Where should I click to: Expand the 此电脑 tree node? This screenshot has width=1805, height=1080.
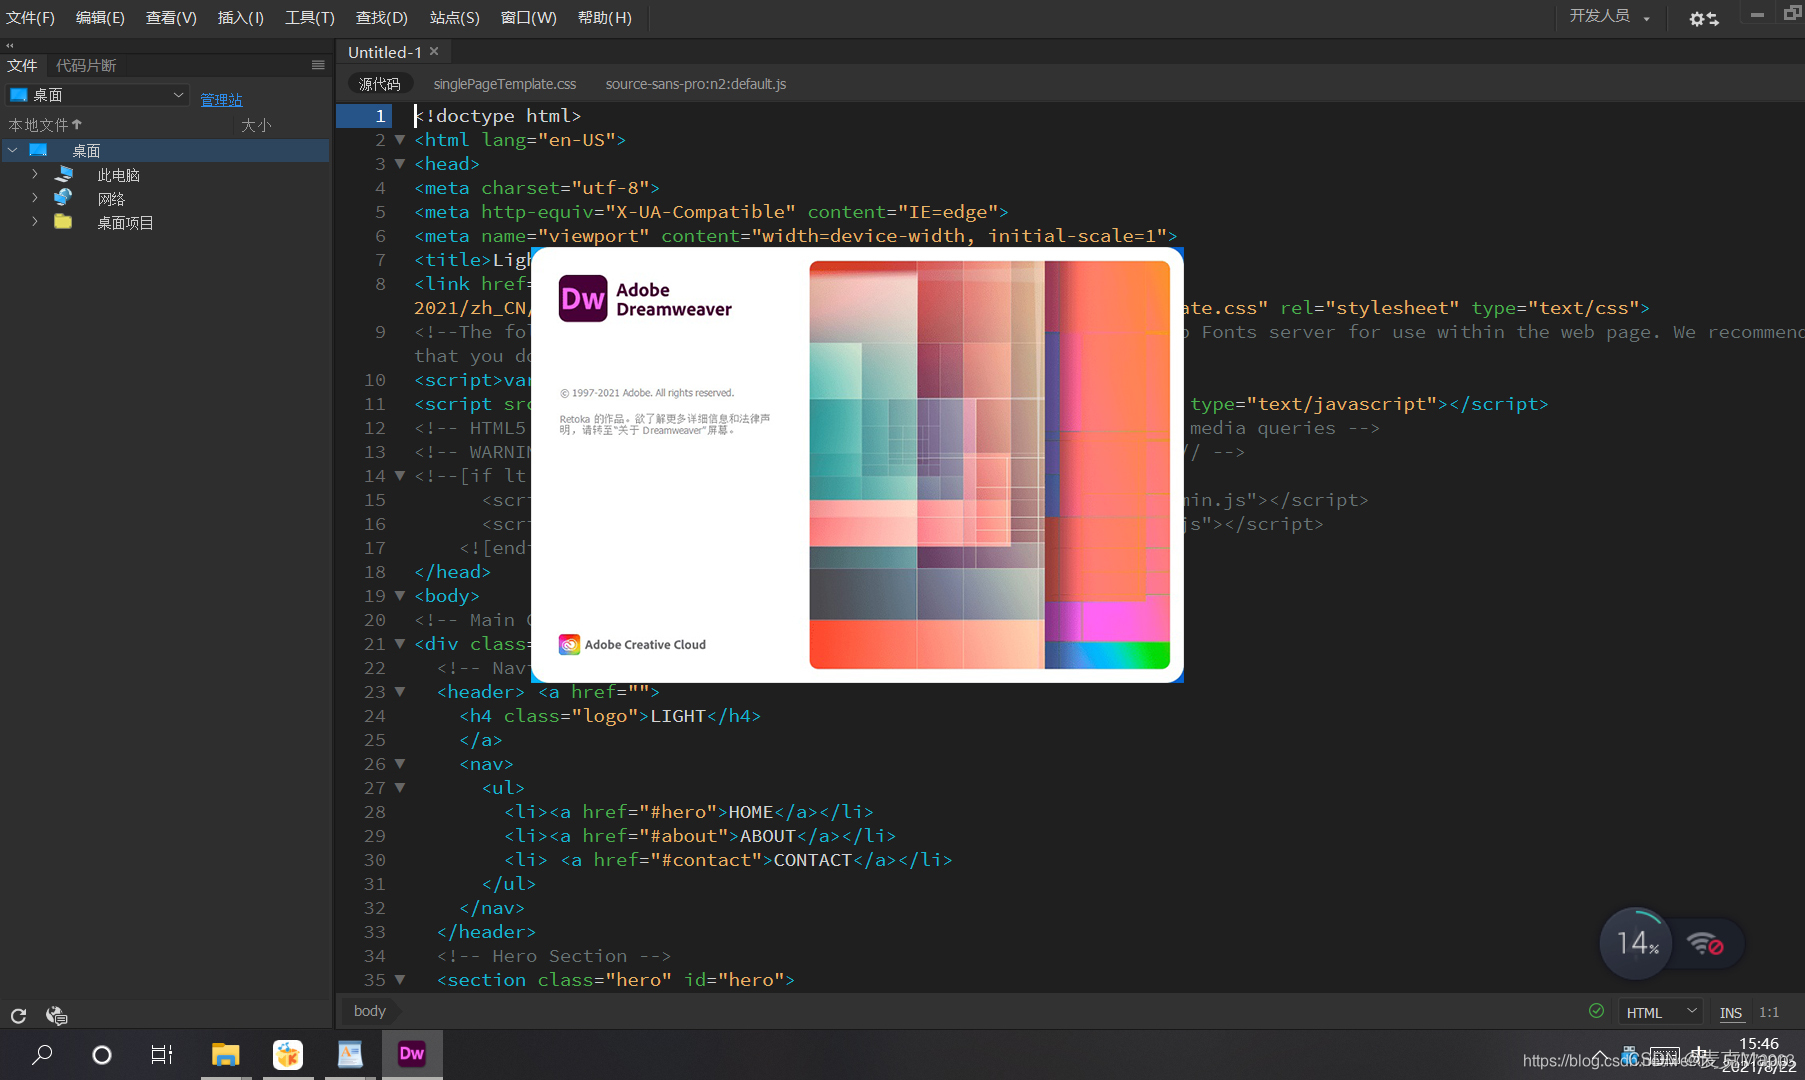(x=35, y=174)
